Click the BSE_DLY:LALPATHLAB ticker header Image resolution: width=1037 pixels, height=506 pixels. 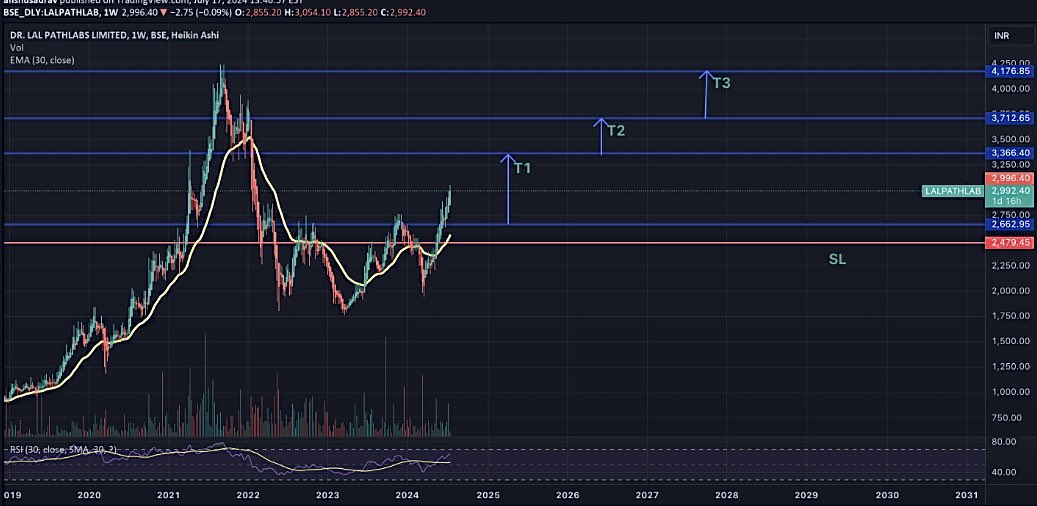click(50, 12)
